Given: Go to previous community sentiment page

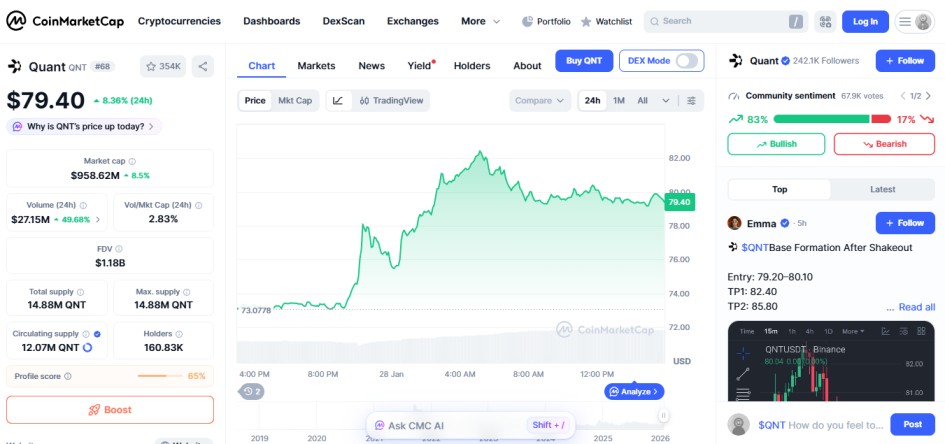Looking at the screenshot, I should 903,96.
